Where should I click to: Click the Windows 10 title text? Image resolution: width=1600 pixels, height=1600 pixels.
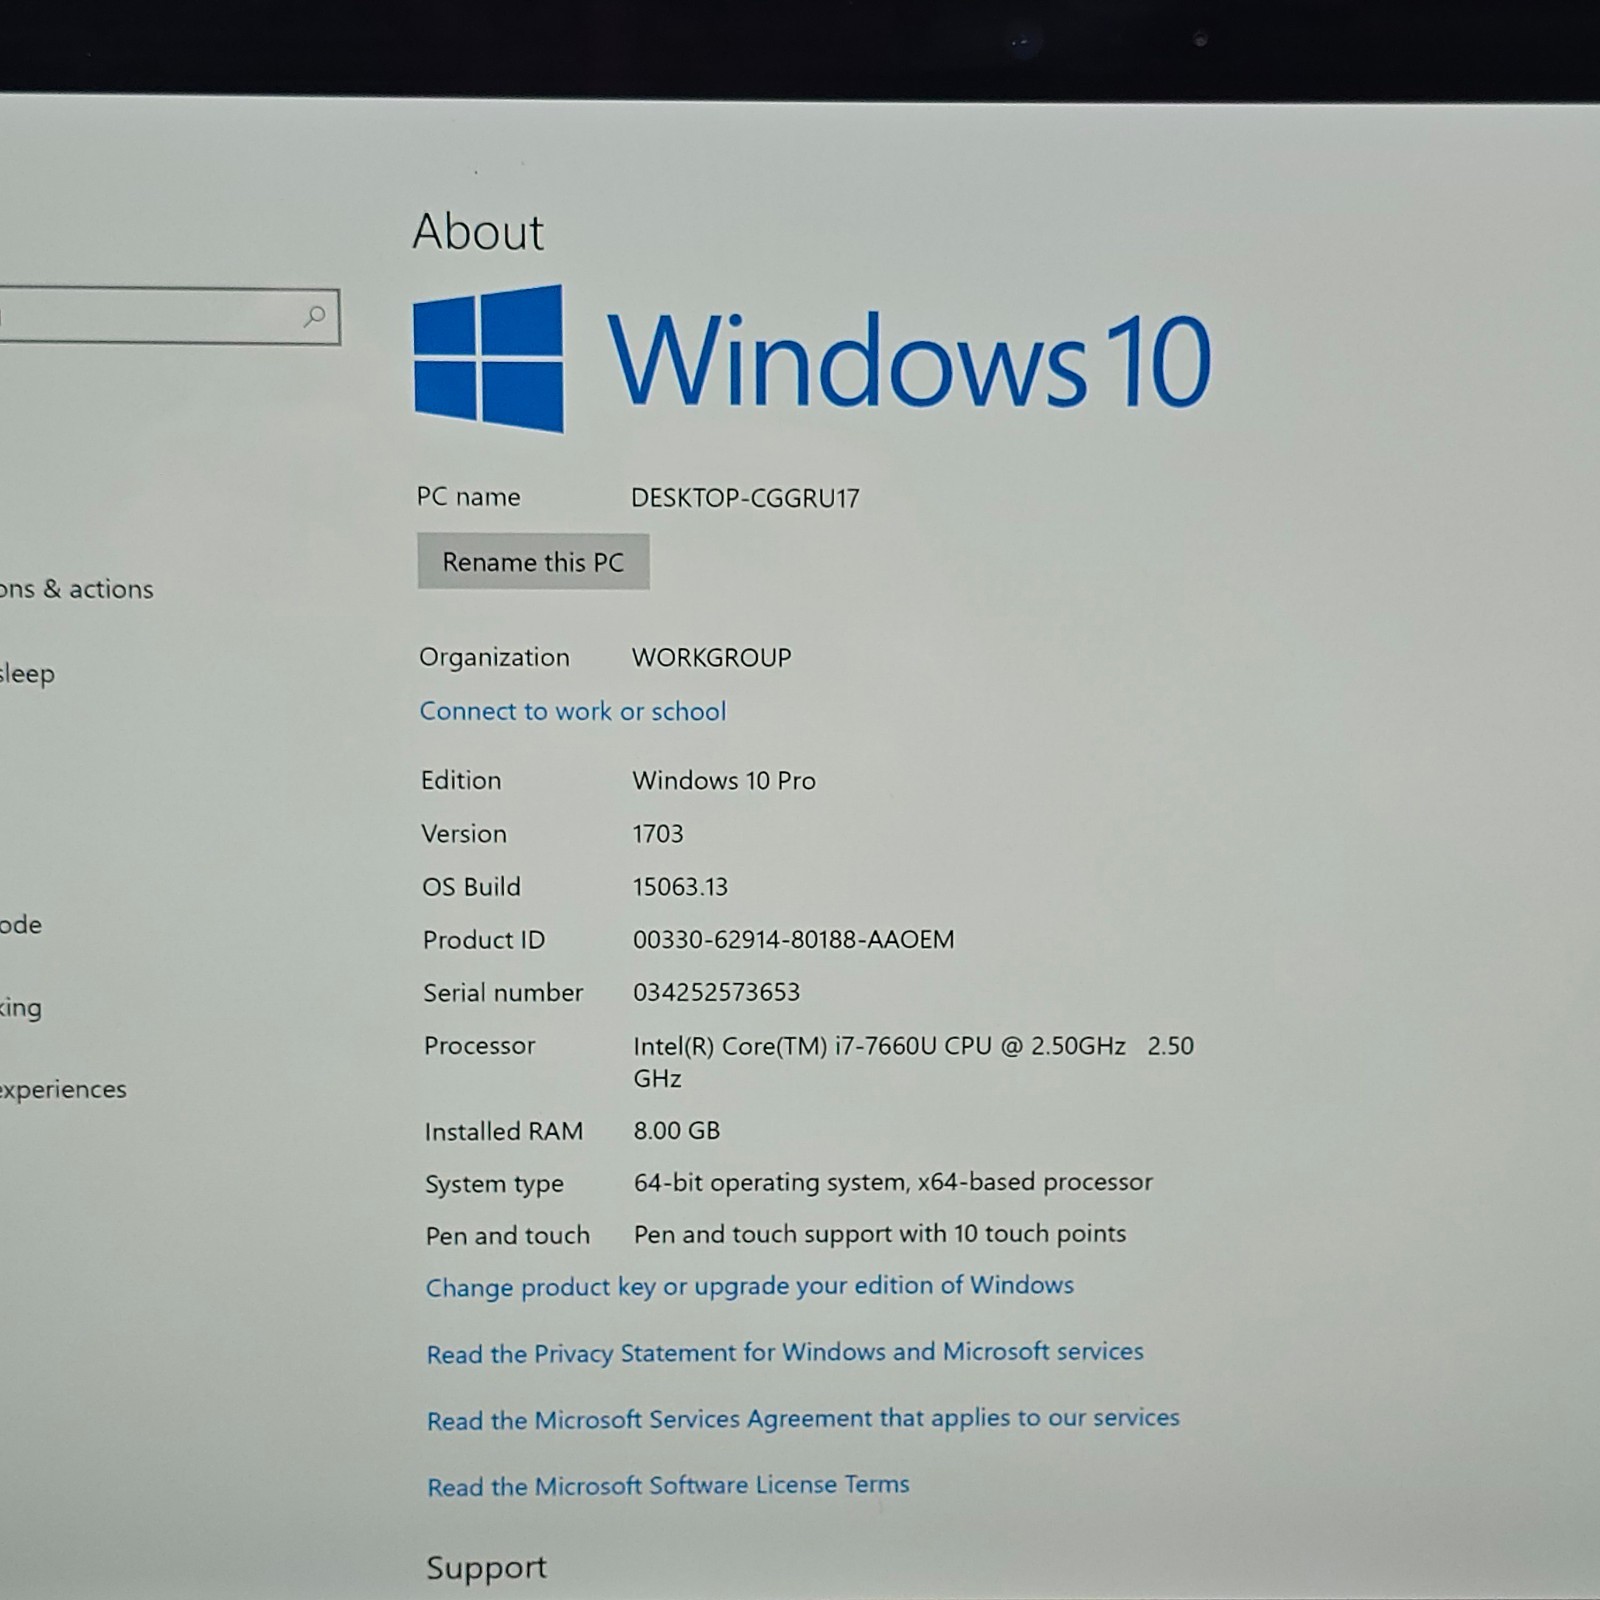pyautogui.click(x=909, y=361)
